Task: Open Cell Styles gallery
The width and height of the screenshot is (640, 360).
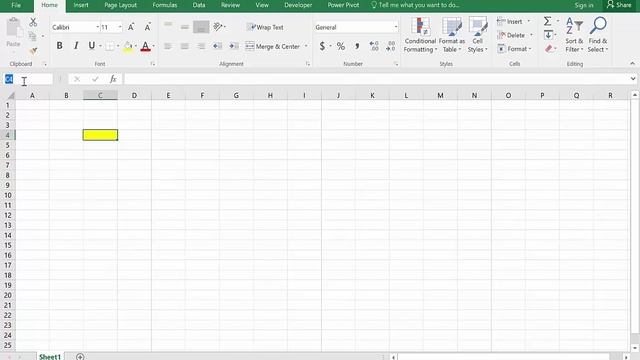Action: pos(478,35)
